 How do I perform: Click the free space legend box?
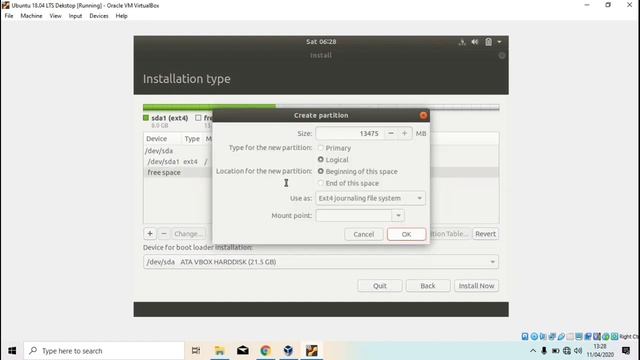[x=198, y=118]
